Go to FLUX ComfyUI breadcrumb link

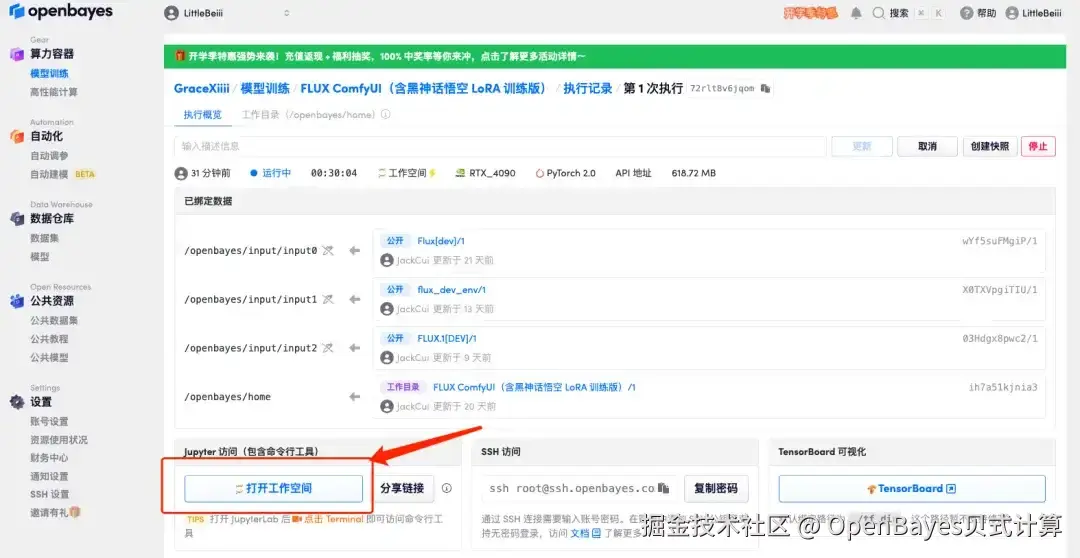pos(427,88)
